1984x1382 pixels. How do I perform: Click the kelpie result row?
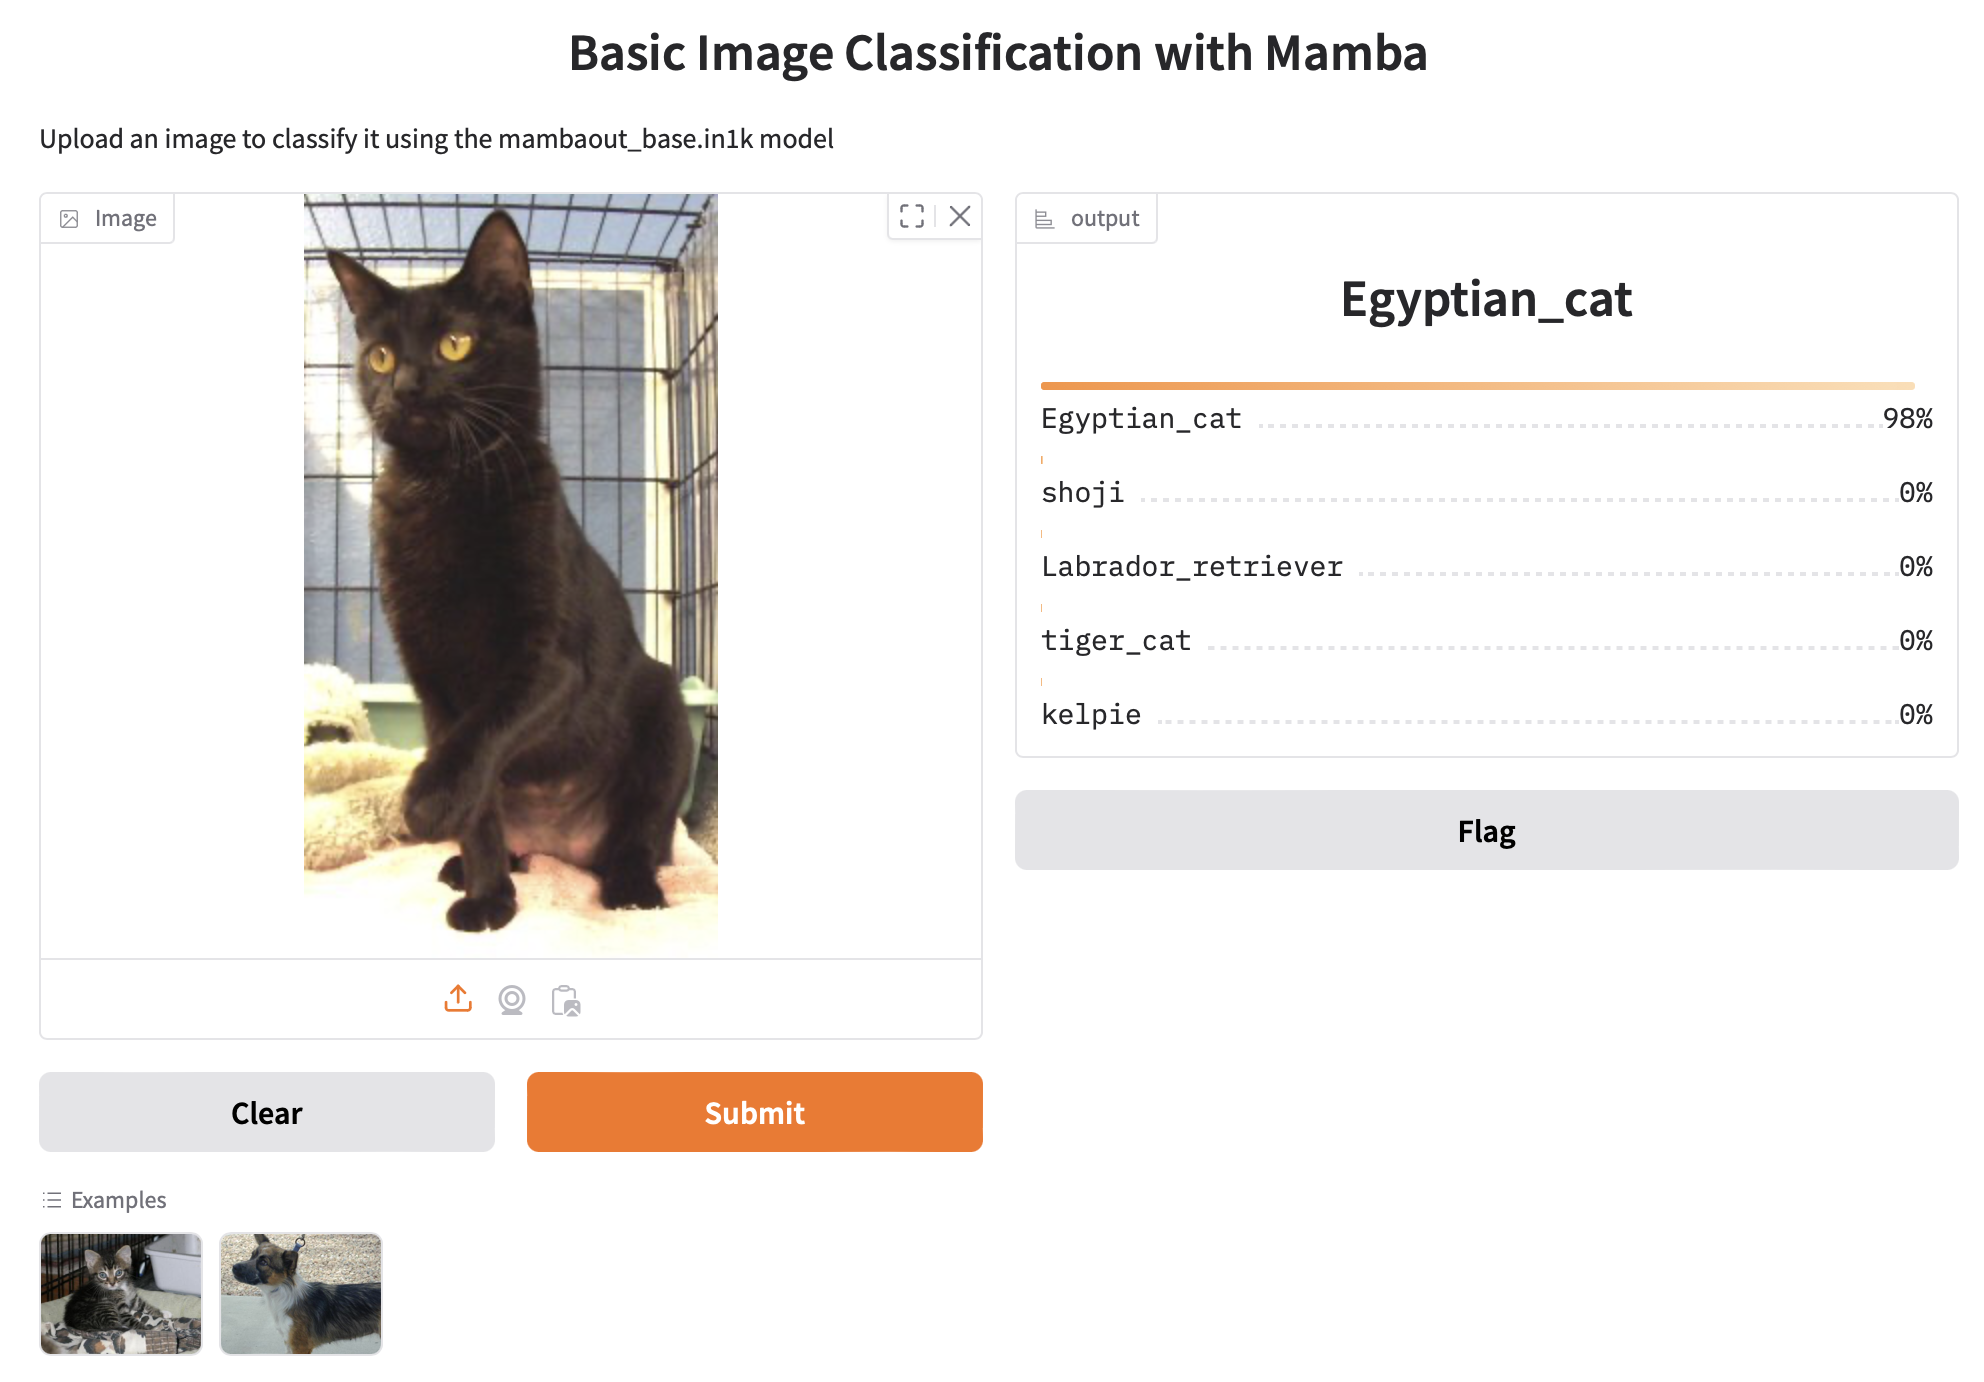pos(1486,715)
